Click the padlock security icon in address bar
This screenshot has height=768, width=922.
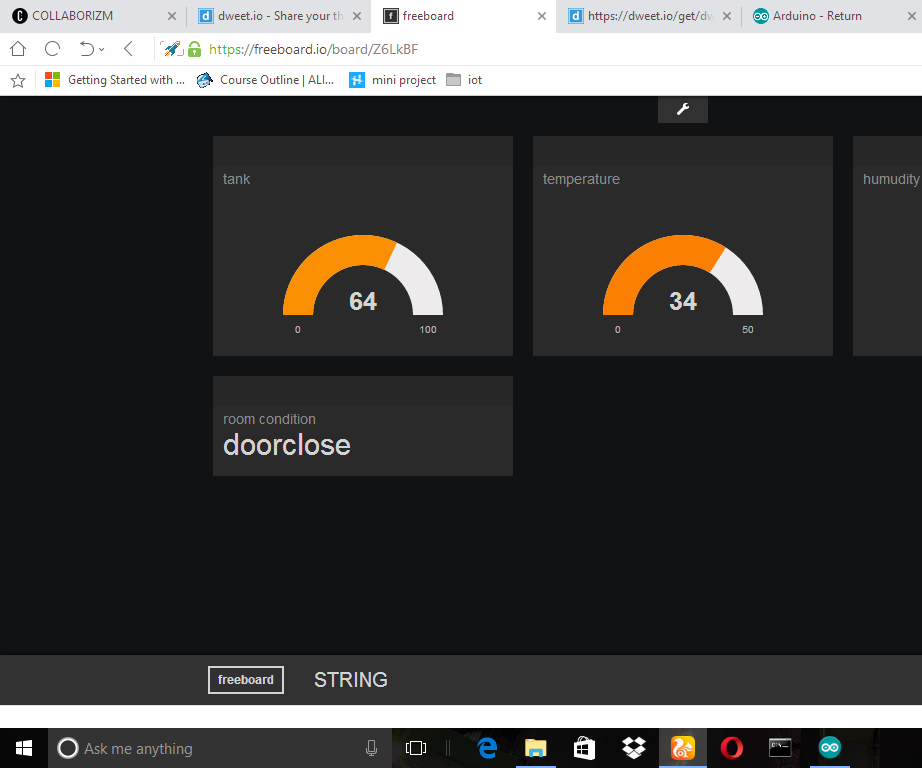tap(194, 48)
